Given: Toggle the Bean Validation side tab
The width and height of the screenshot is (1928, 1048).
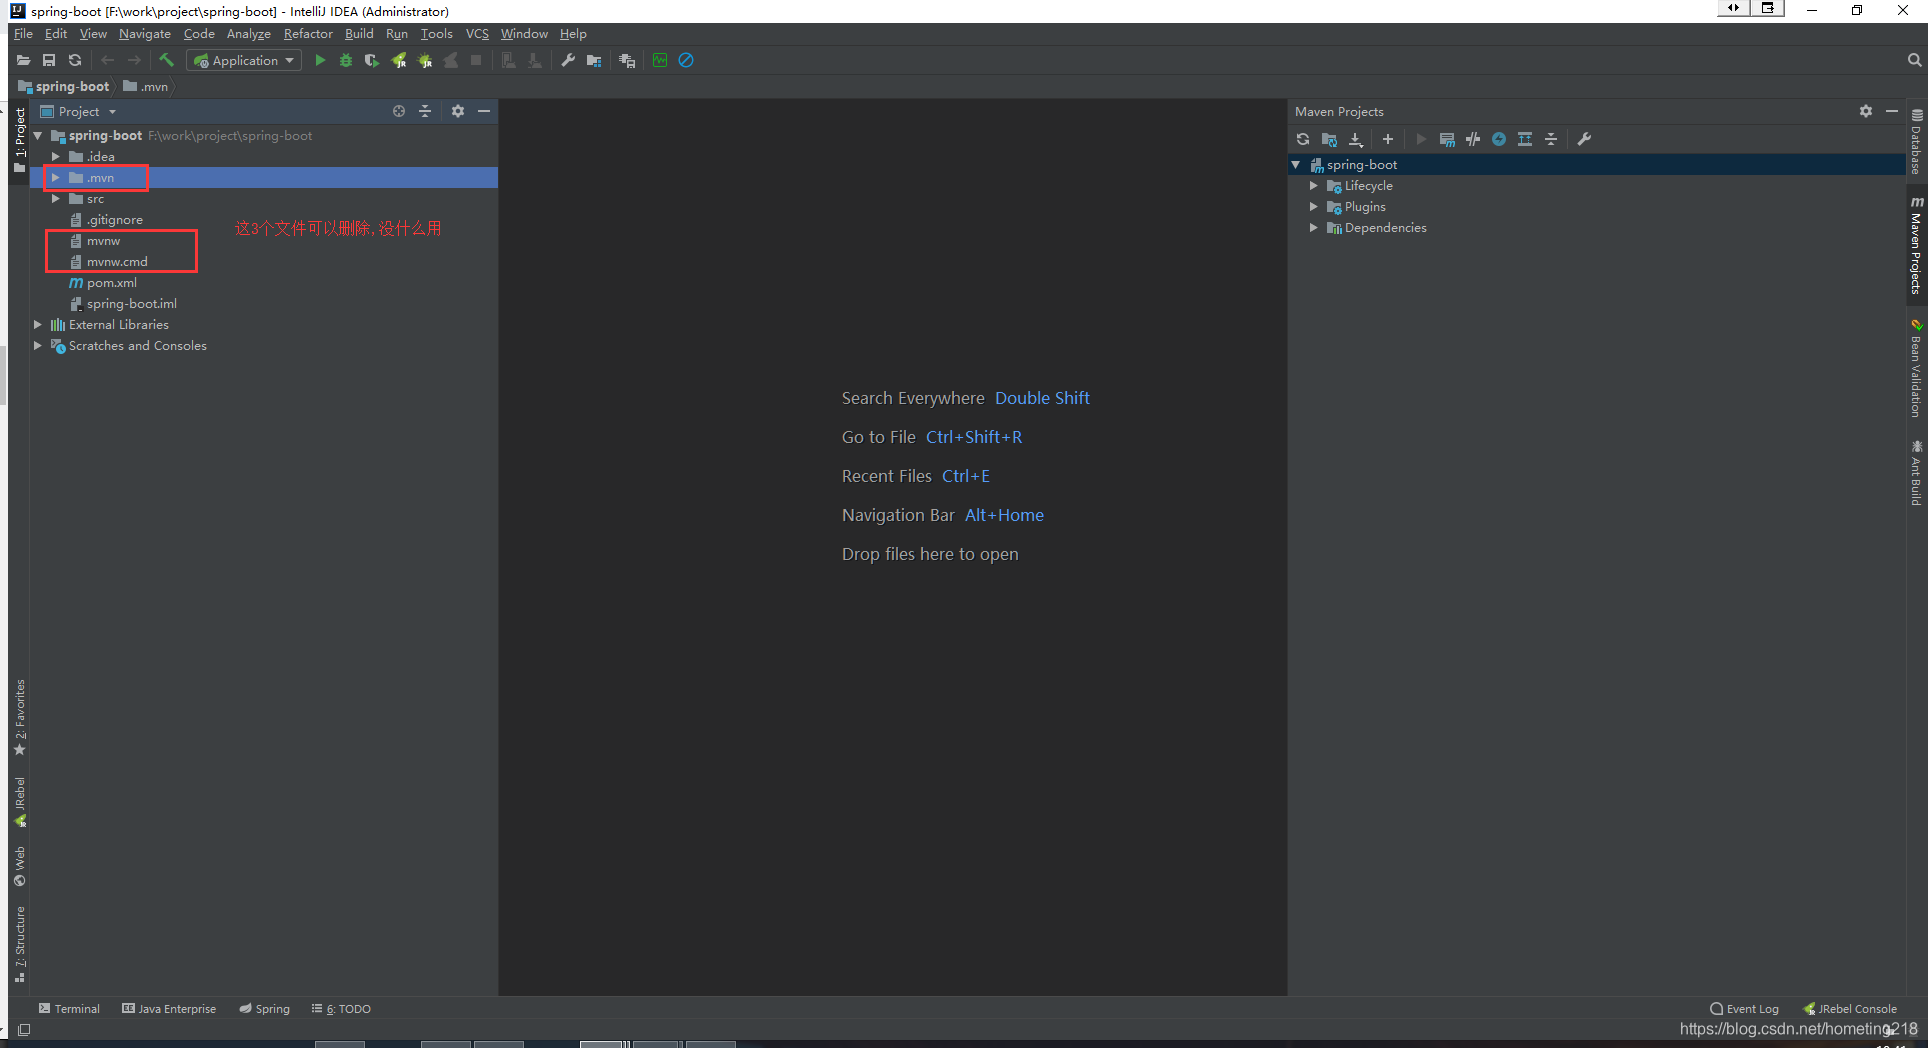Looking at the screenshot, I should [1916, 368].
